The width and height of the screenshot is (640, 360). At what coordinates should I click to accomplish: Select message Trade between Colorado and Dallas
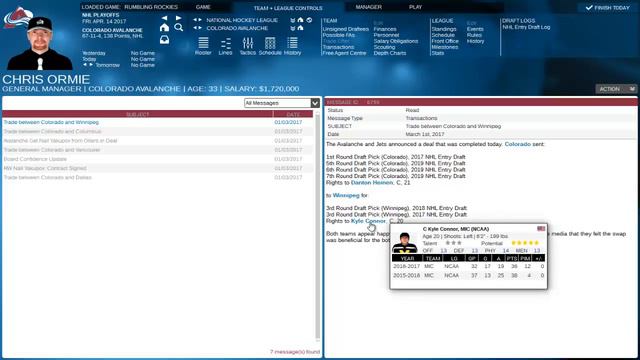point(158,178)
